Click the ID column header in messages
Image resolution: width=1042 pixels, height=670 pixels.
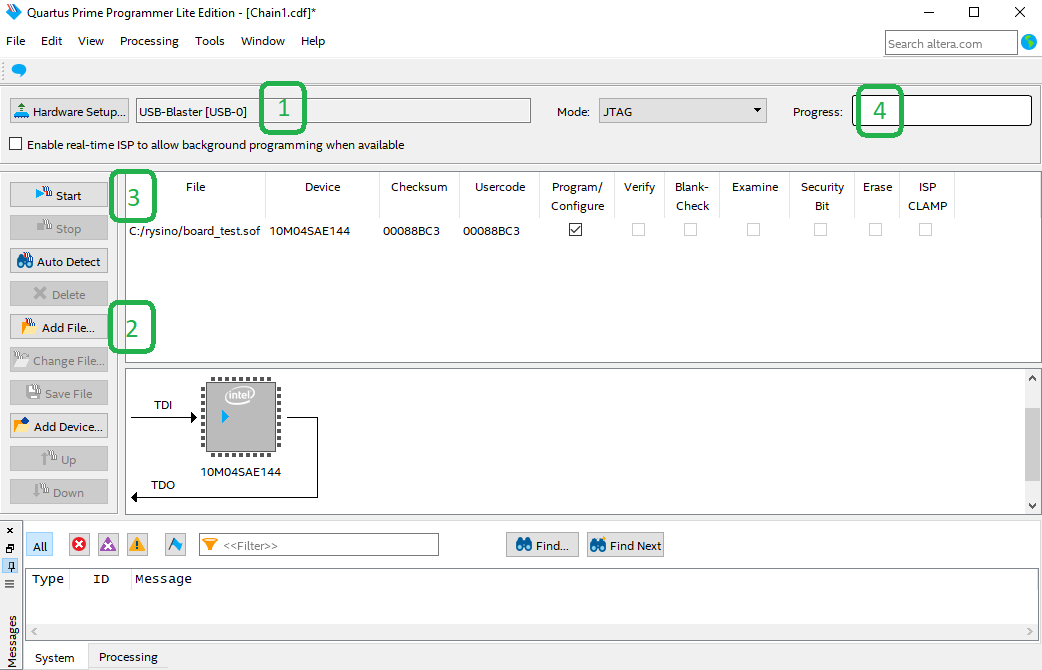[101, 579]
